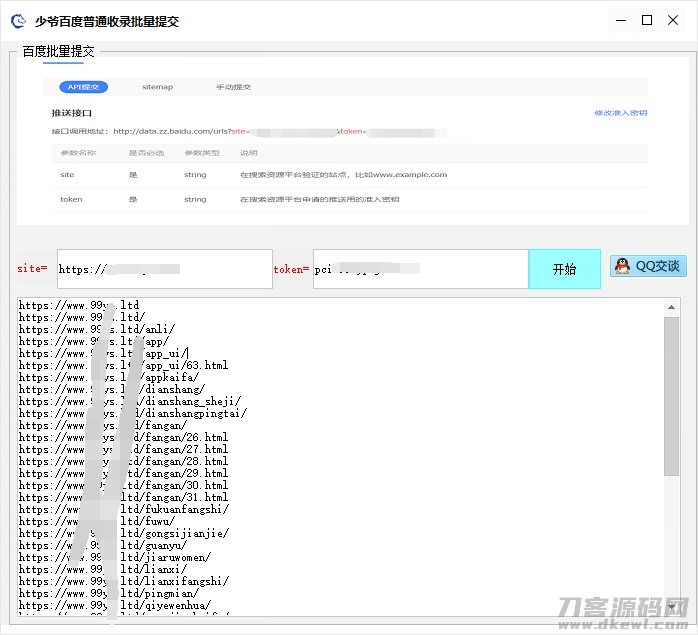698x635 pixels.
Task: Click the 'token' parameter name cell
Action: click(x=71, y=199)
